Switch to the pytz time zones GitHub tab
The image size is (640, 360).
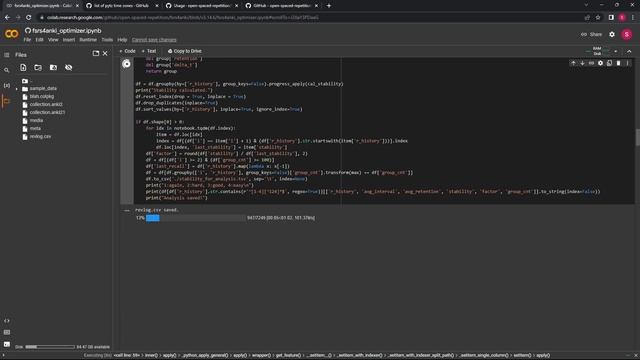(121, 6)
